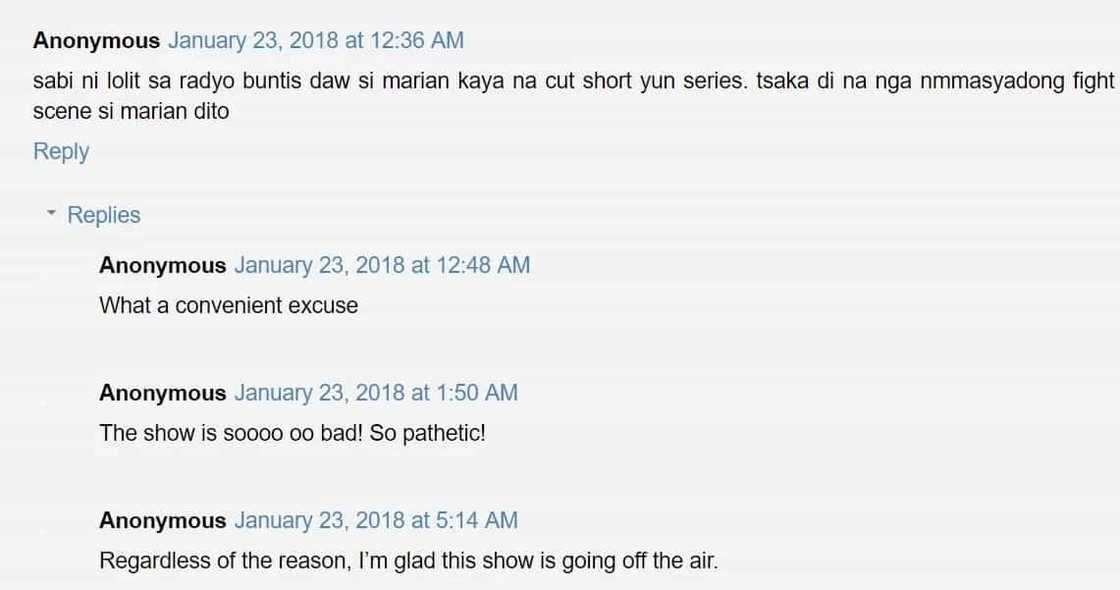Open the 1:50 AM reply timestamp
The width and height of the screenshot is (1120, 590).
click(376, 393)
